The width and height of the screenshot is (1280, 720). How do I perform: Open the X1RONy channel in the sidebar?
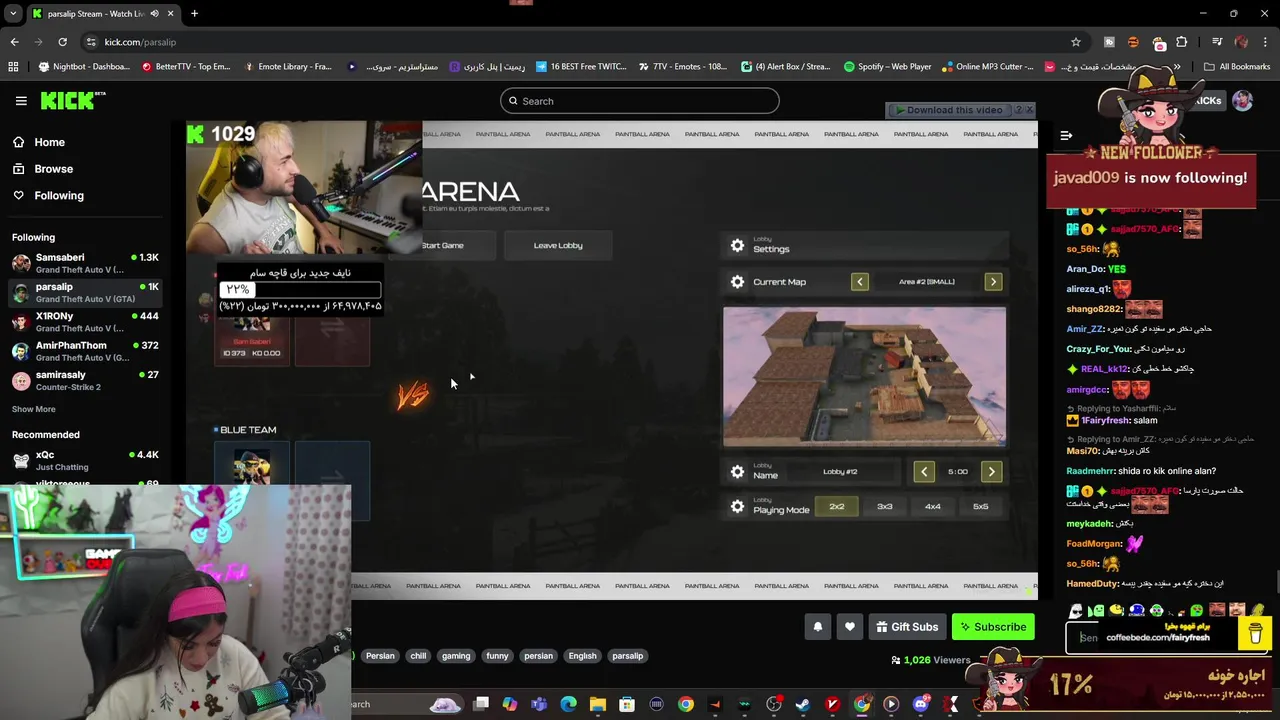pyautogui.click(x=85, y=321)
